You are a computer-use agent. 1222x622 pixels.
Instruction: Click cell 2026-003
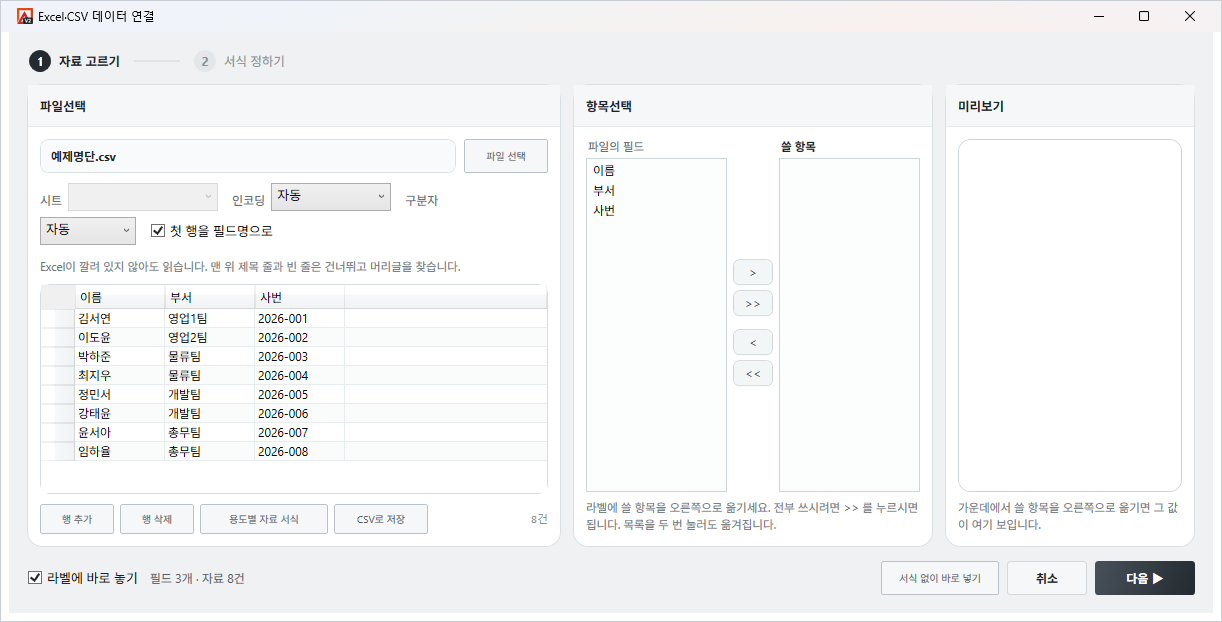pyautogui.click(x=300, y=356)
